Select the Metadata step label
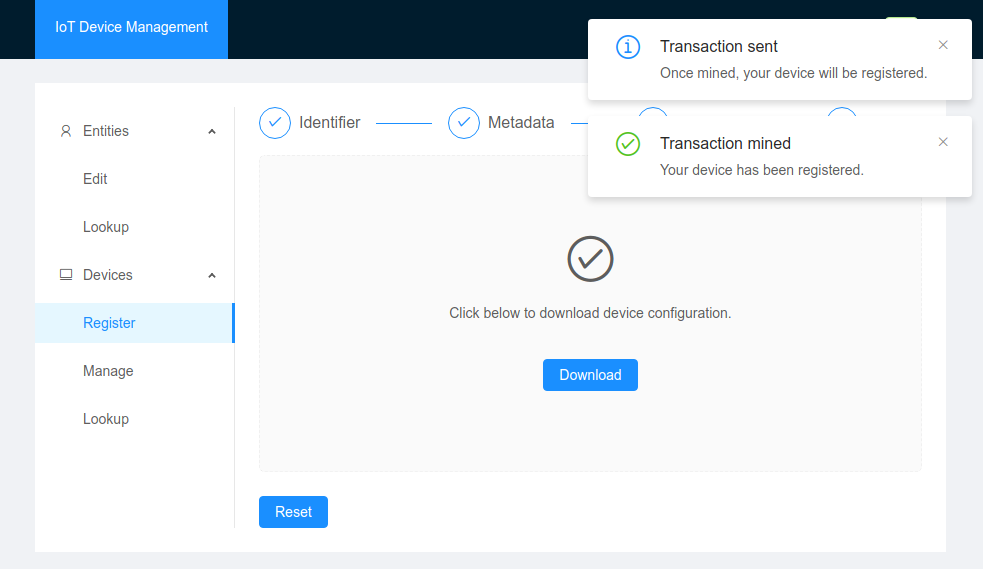The height and width of the screenshot is (569, 983). tap(521, 122)
